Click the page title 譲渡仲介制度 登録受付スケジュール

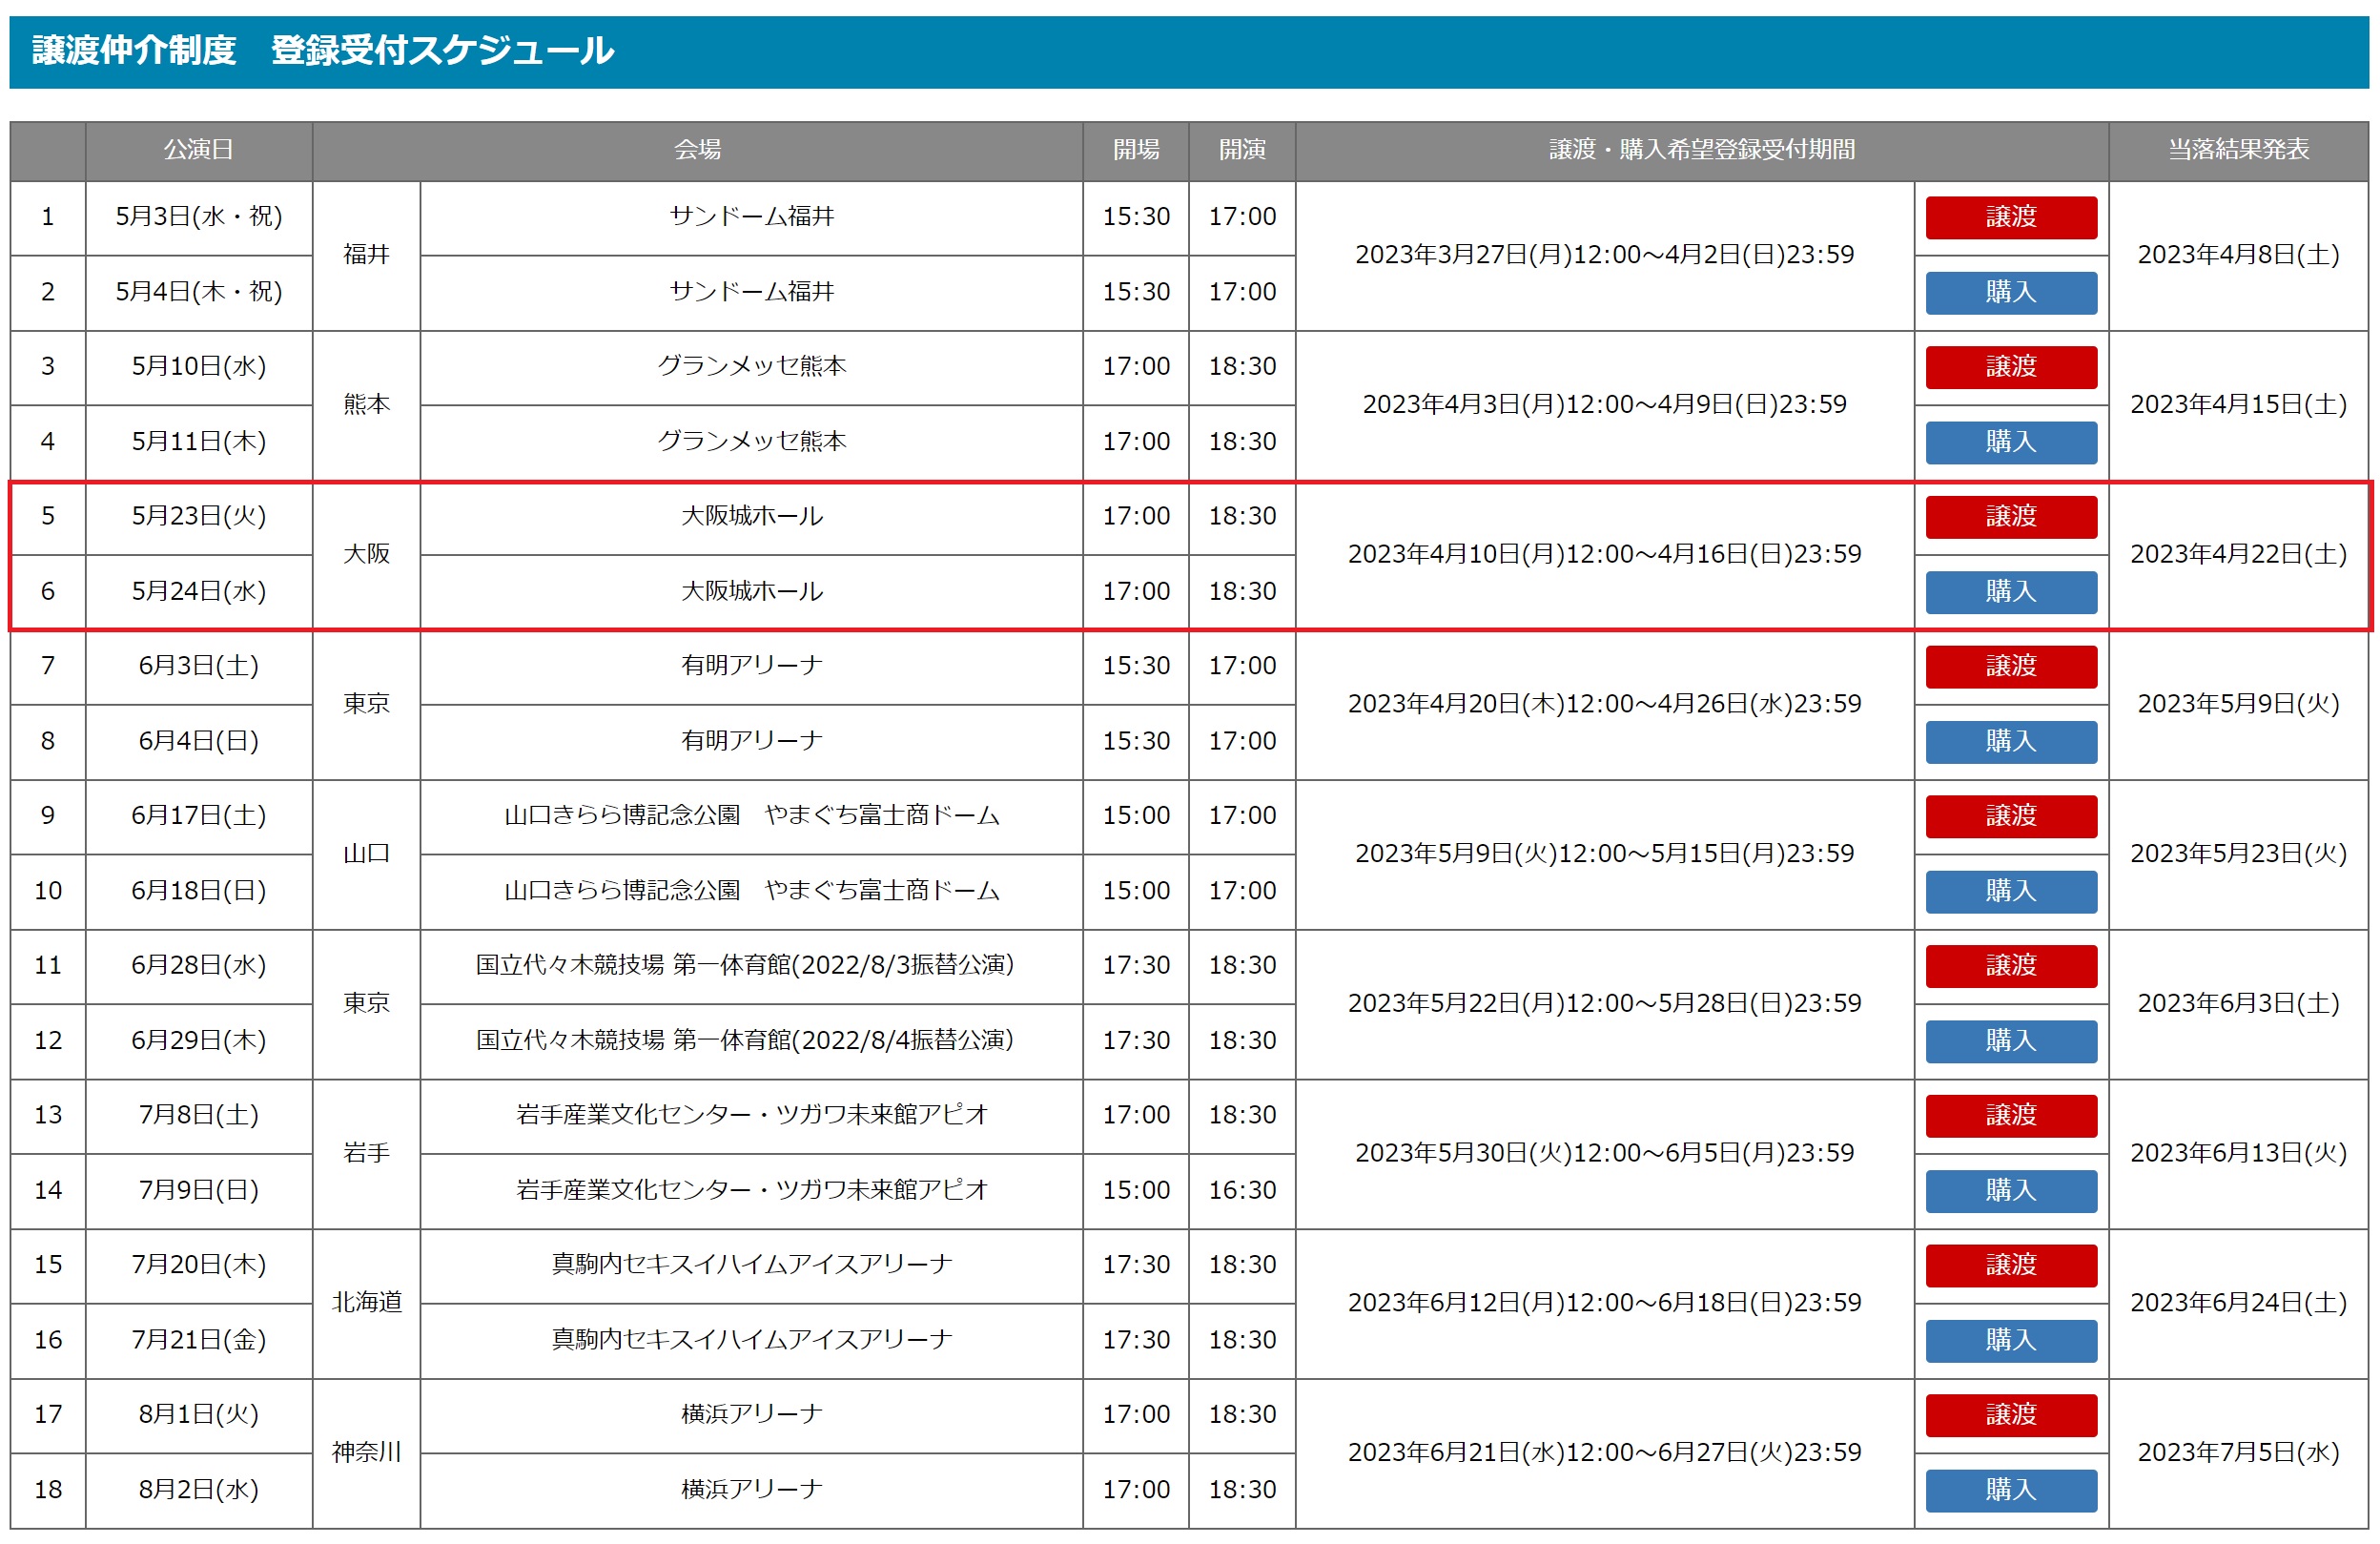pyautogui.click(x=323, y=50)
